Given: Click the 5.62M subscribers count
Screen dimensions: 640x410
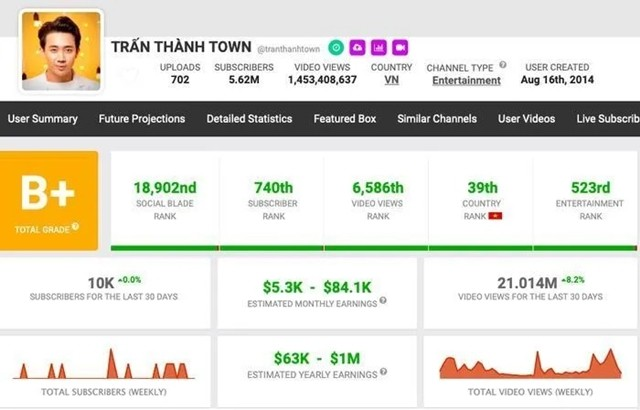Looking at the screenshot, I should coord(244,80).
